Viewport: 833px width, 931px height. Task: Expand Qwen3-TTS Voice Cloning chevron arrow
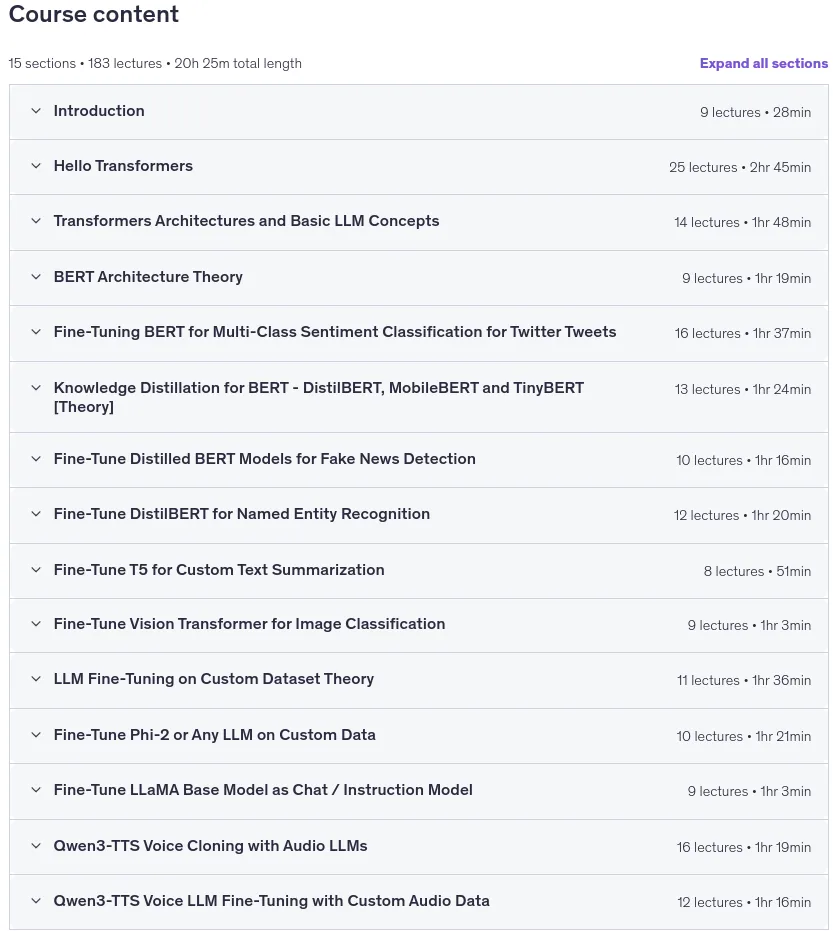pyautogui.click(x=36, y=846)
